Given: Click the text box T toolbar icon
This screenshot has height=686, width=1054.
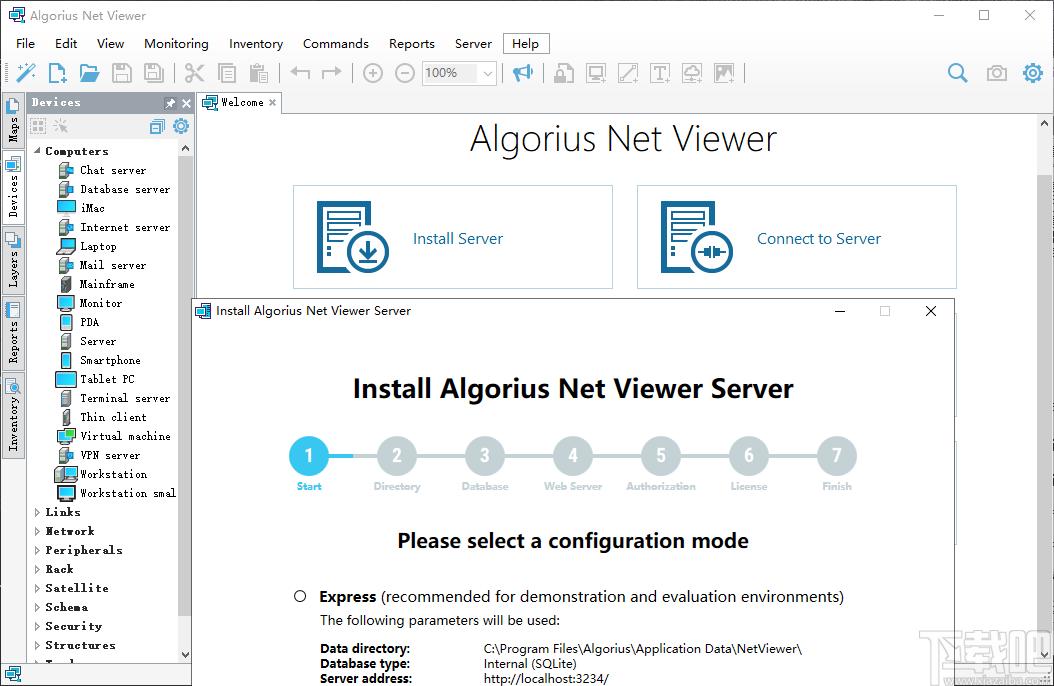Looking at the screenshot, I should click(660, 73).
